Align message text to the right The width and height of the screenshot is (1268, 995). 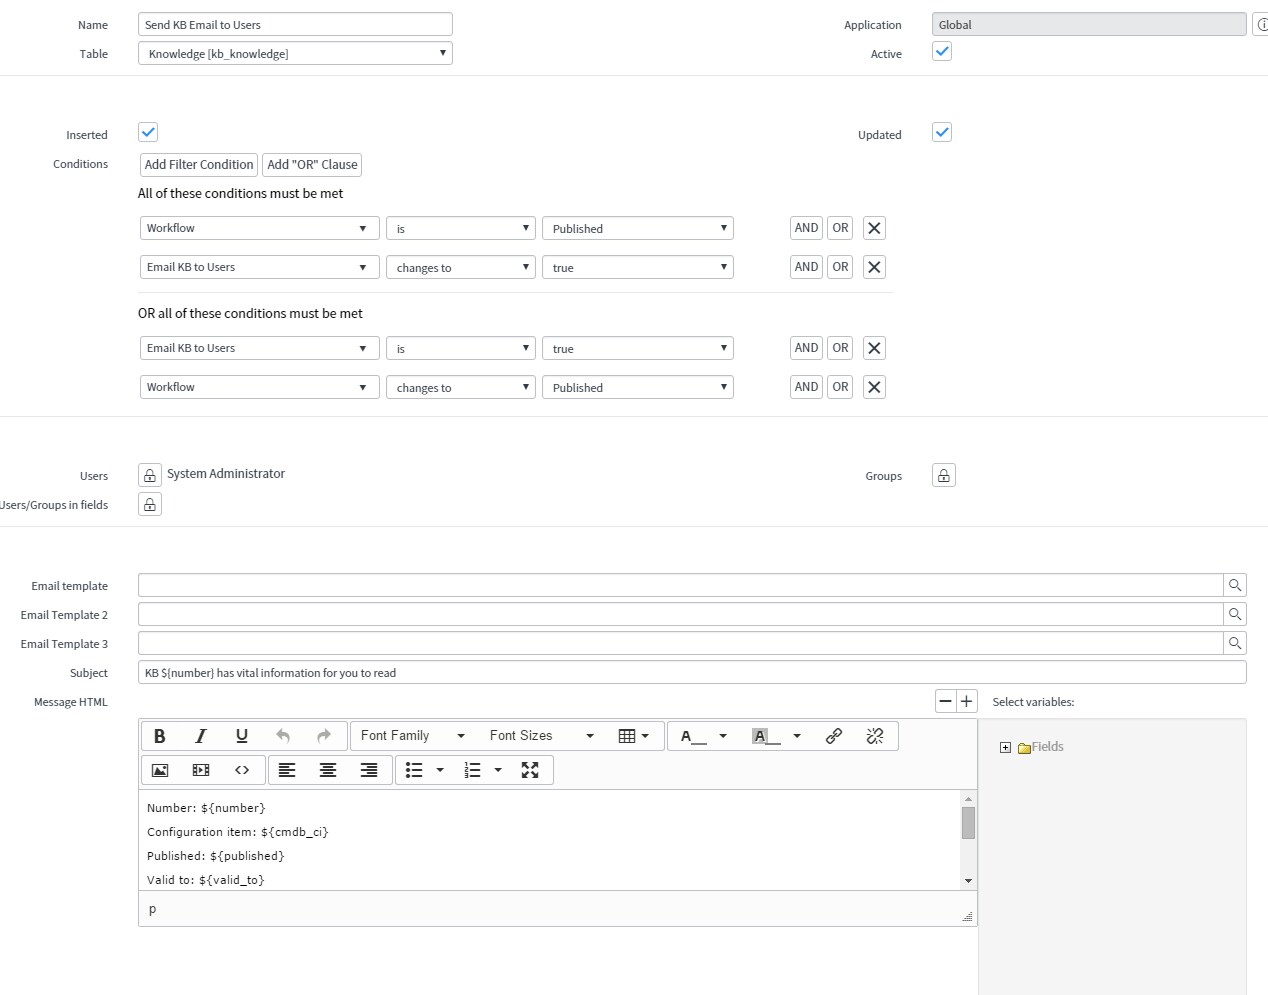[369, 770]
